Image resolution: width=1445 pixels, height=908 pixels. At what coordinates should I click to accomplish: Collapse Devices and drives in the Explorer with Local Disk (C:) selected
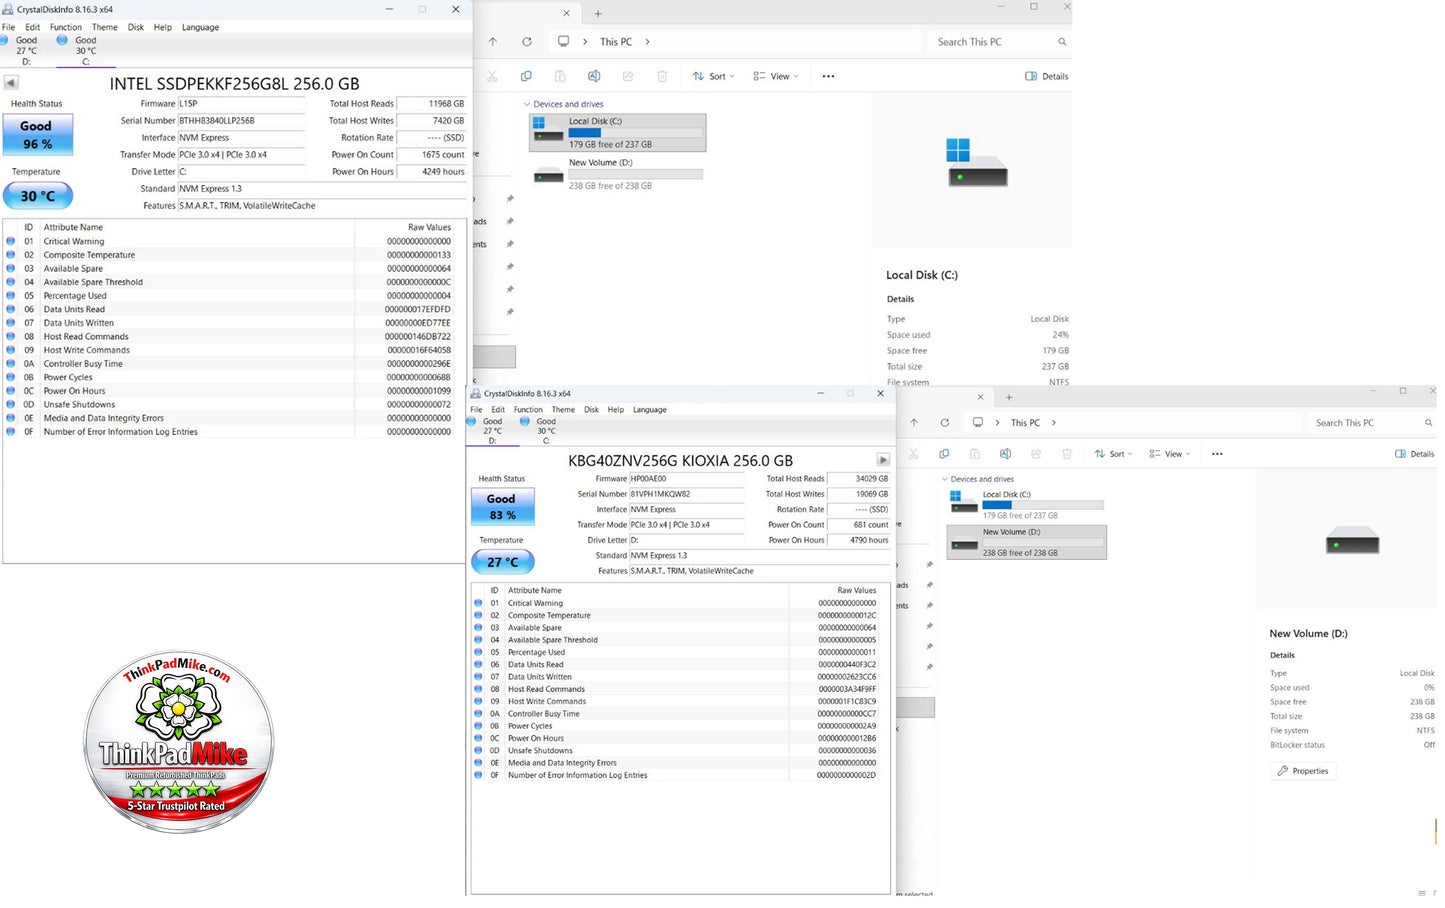coord(527,104)
